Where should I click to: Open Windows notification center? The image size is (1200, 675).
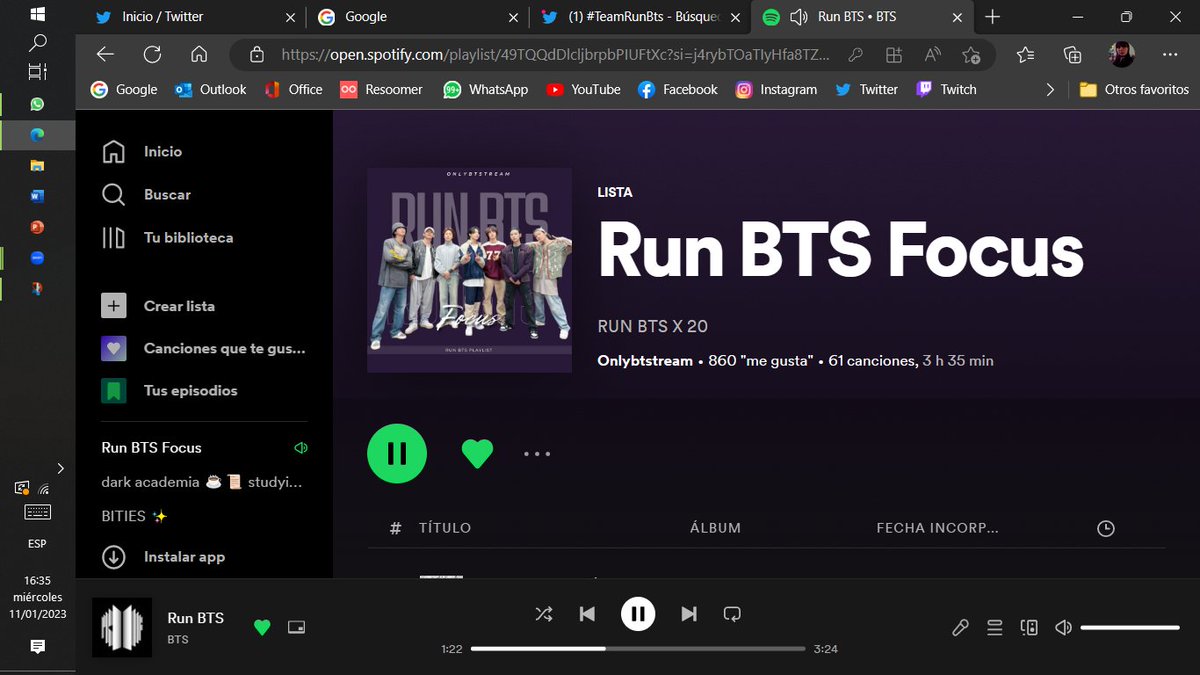point(37,647)
